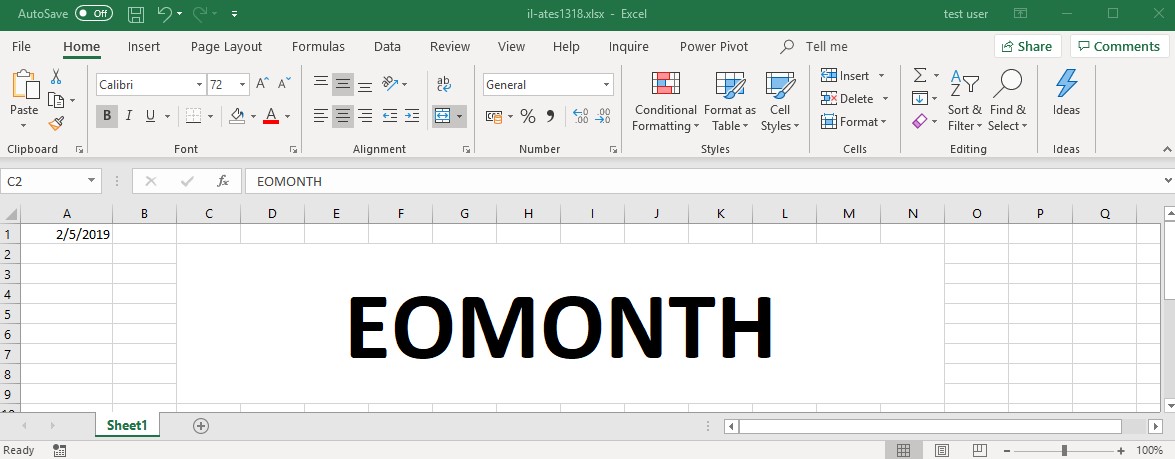Viewport: 1175px width, 459px height.
Task: Open the Comments button
Action: [1117, 46]
